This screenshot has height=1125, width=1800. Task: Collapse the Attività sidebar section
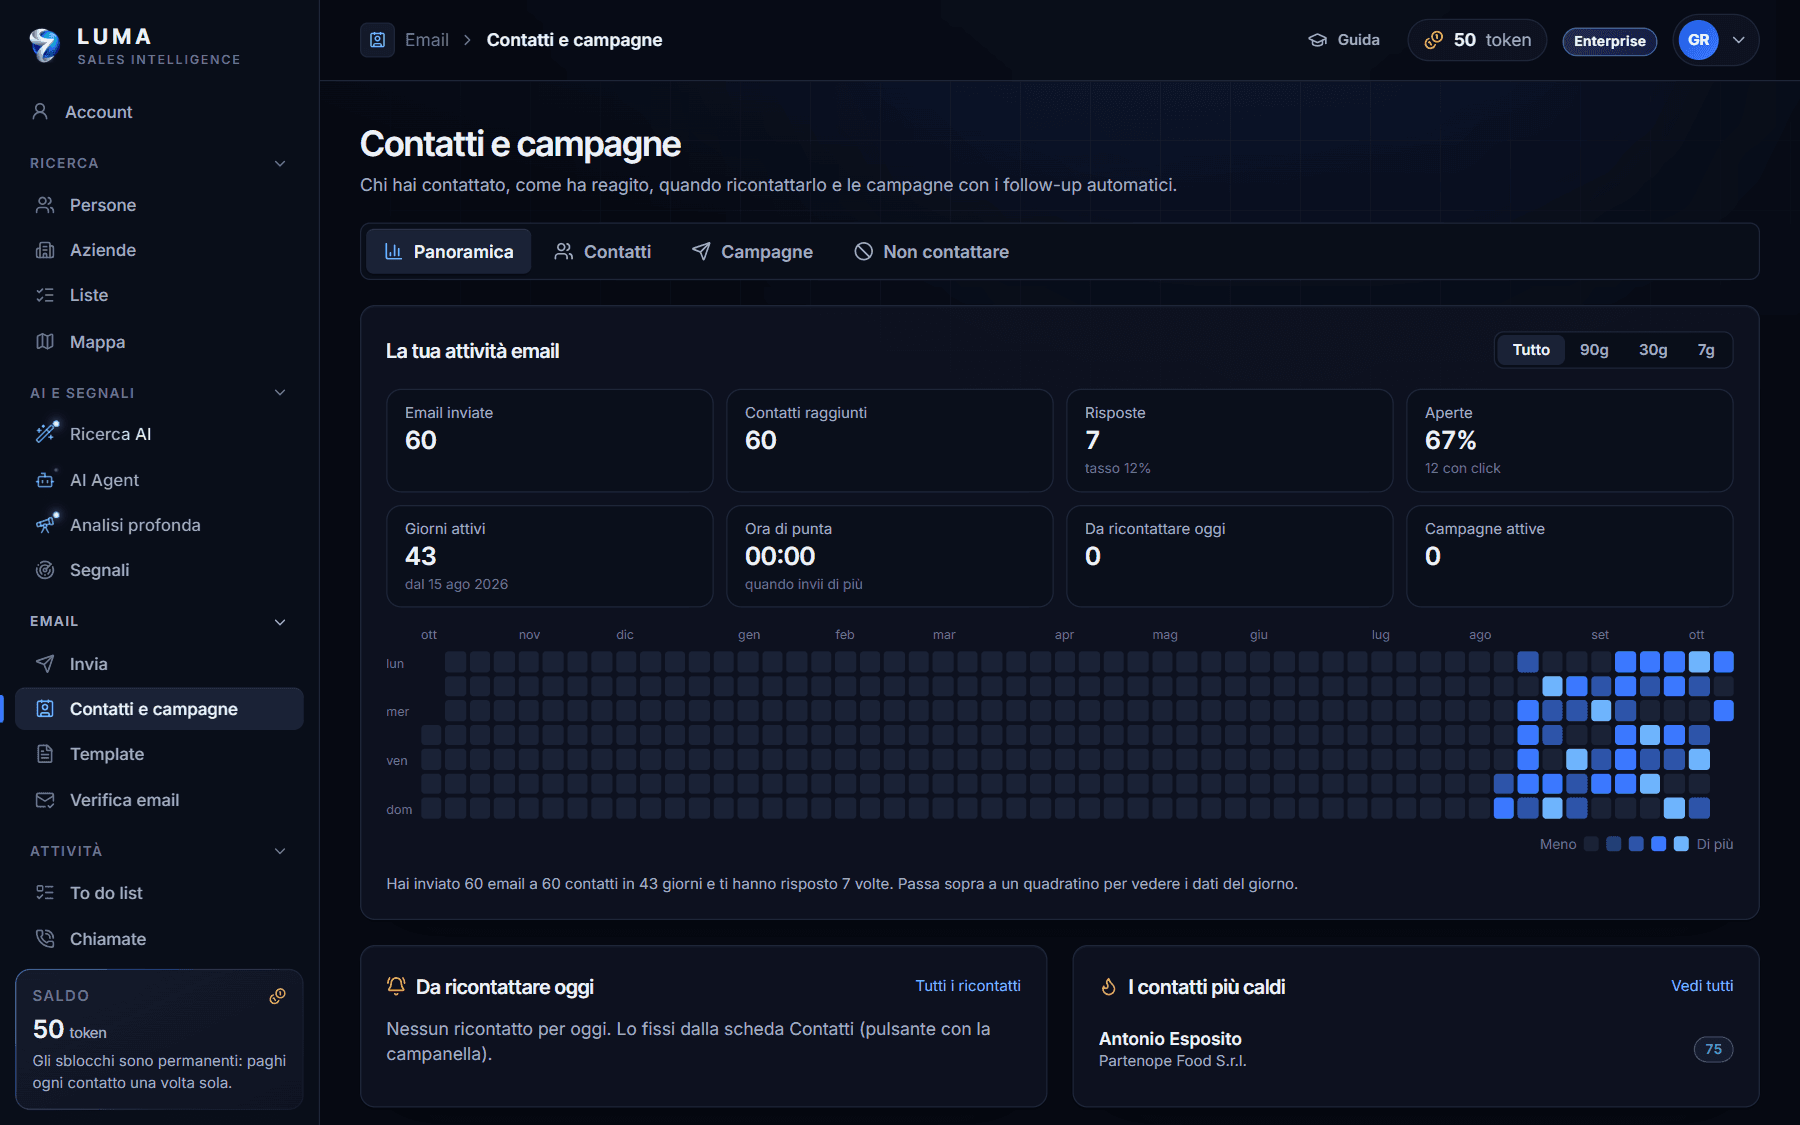(280, 851)
